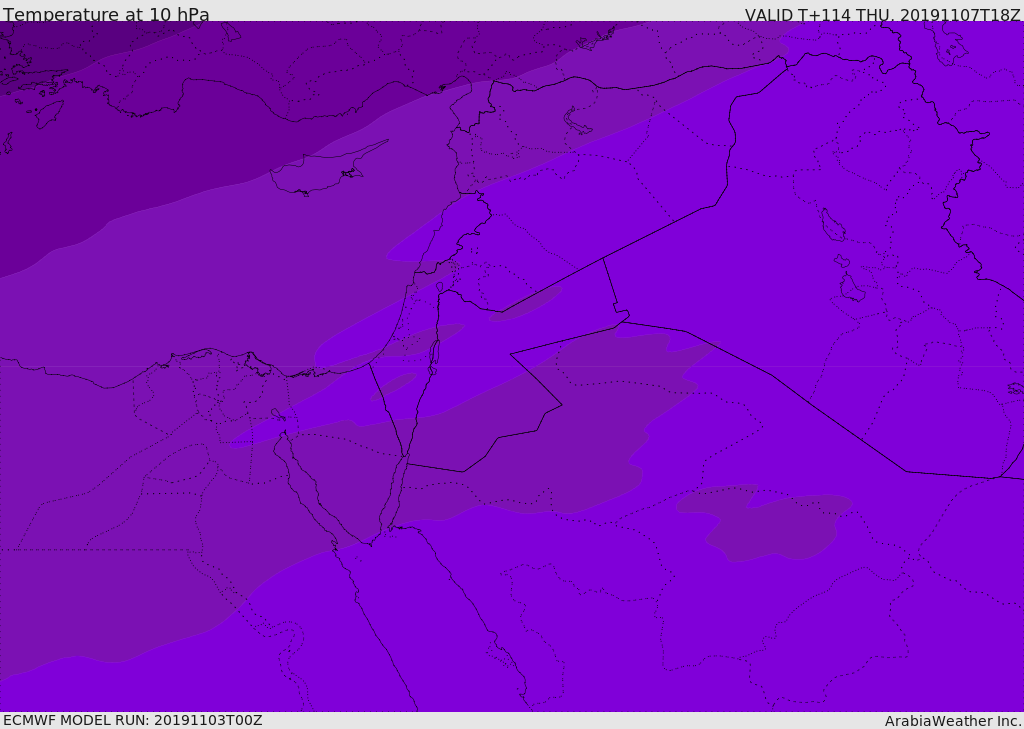The width and height of the screenshot is (1024, 729).
Task: Click the 'VALID T+114 THU. 20191107T18Z' label
Action: 882,15
